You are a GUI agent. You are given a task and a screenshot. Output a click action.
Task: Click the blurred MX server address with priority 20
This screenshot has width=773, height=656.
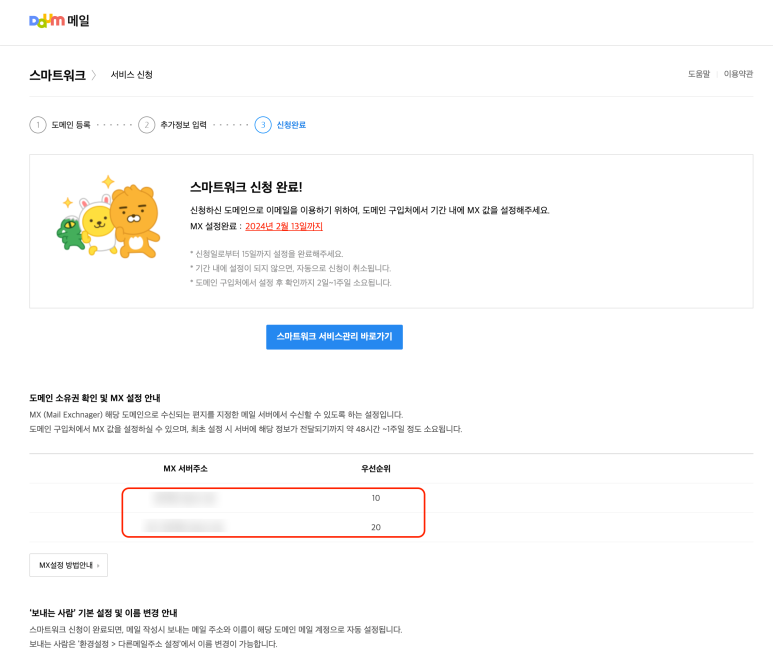click(185, 526)
